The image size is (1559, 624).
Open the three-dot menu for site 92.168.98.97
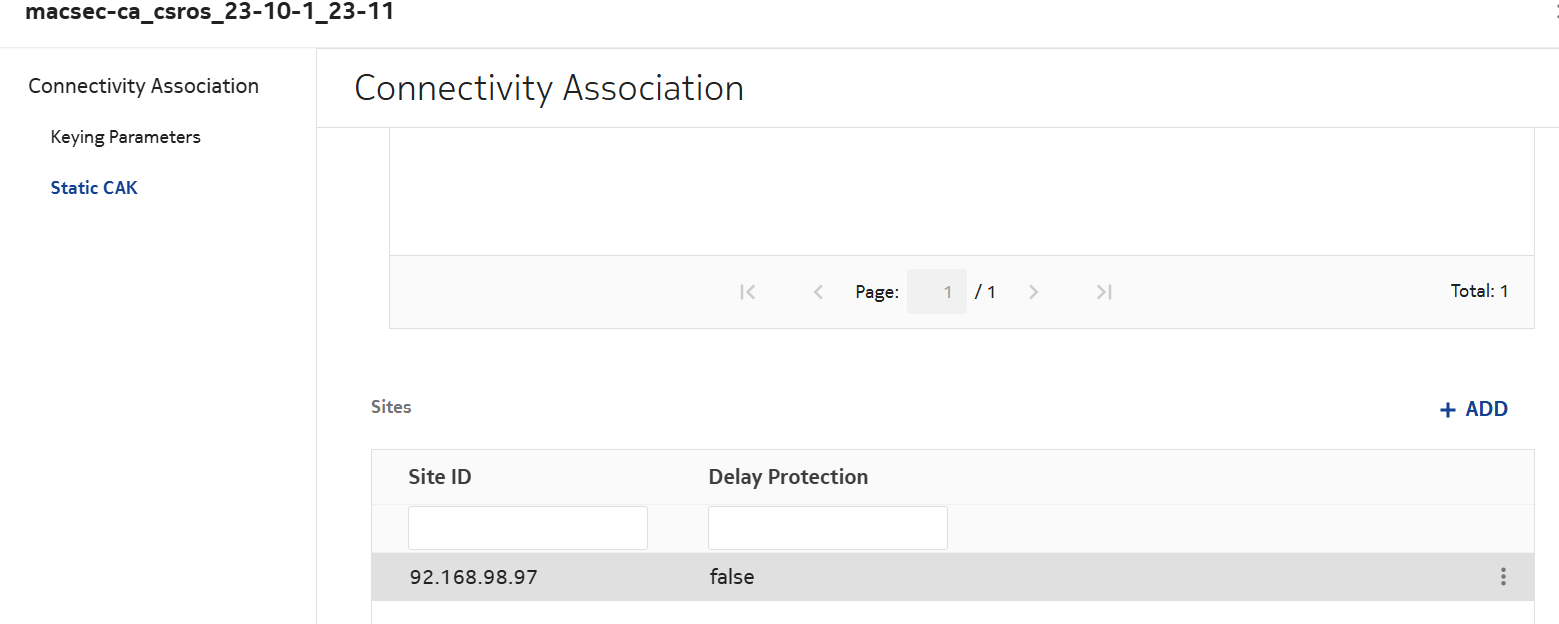[1502, 577]
